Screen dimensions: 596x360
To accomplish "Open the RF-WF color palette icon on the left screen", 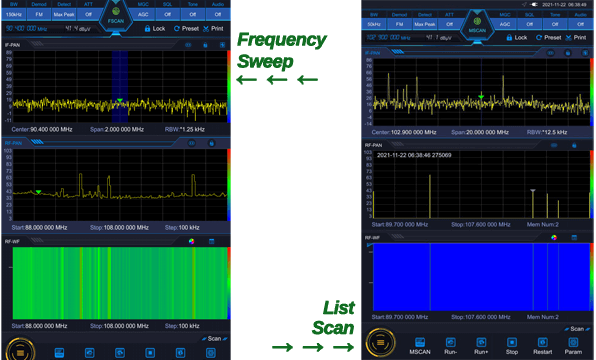I will 192,241.
